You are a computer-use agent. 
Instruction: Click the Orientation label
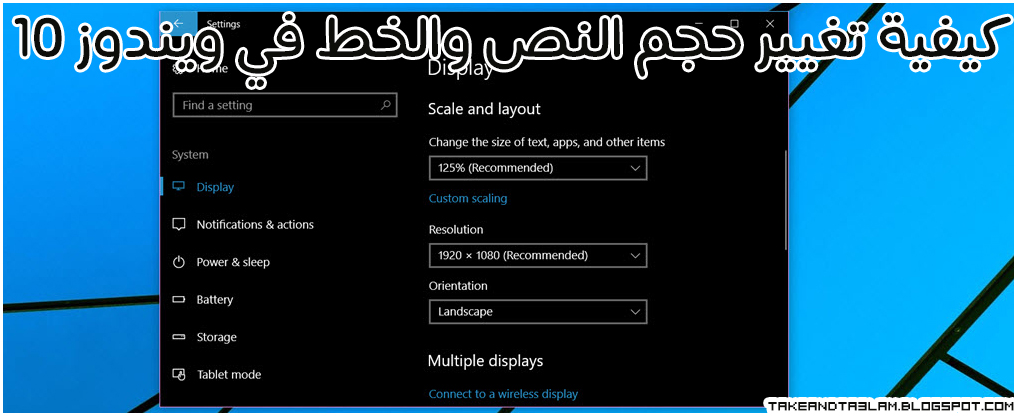click(458, 286)
